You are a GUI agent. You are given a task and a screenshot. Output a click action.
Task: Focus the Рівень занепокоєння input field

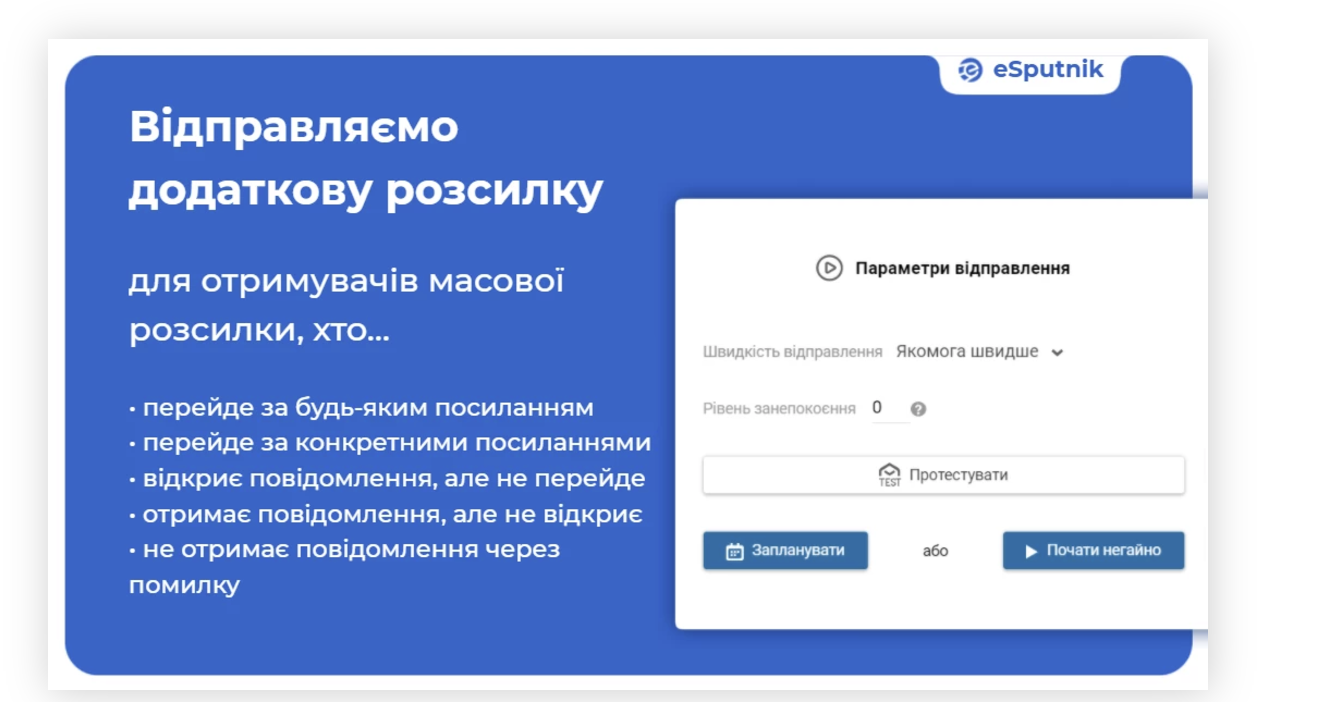pos(889,408)
